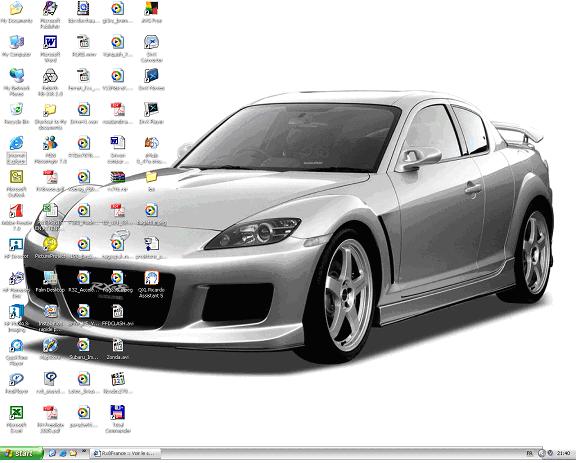Click the Windows Start button
The image size is (578, 463).
click(x=22, y=453)
